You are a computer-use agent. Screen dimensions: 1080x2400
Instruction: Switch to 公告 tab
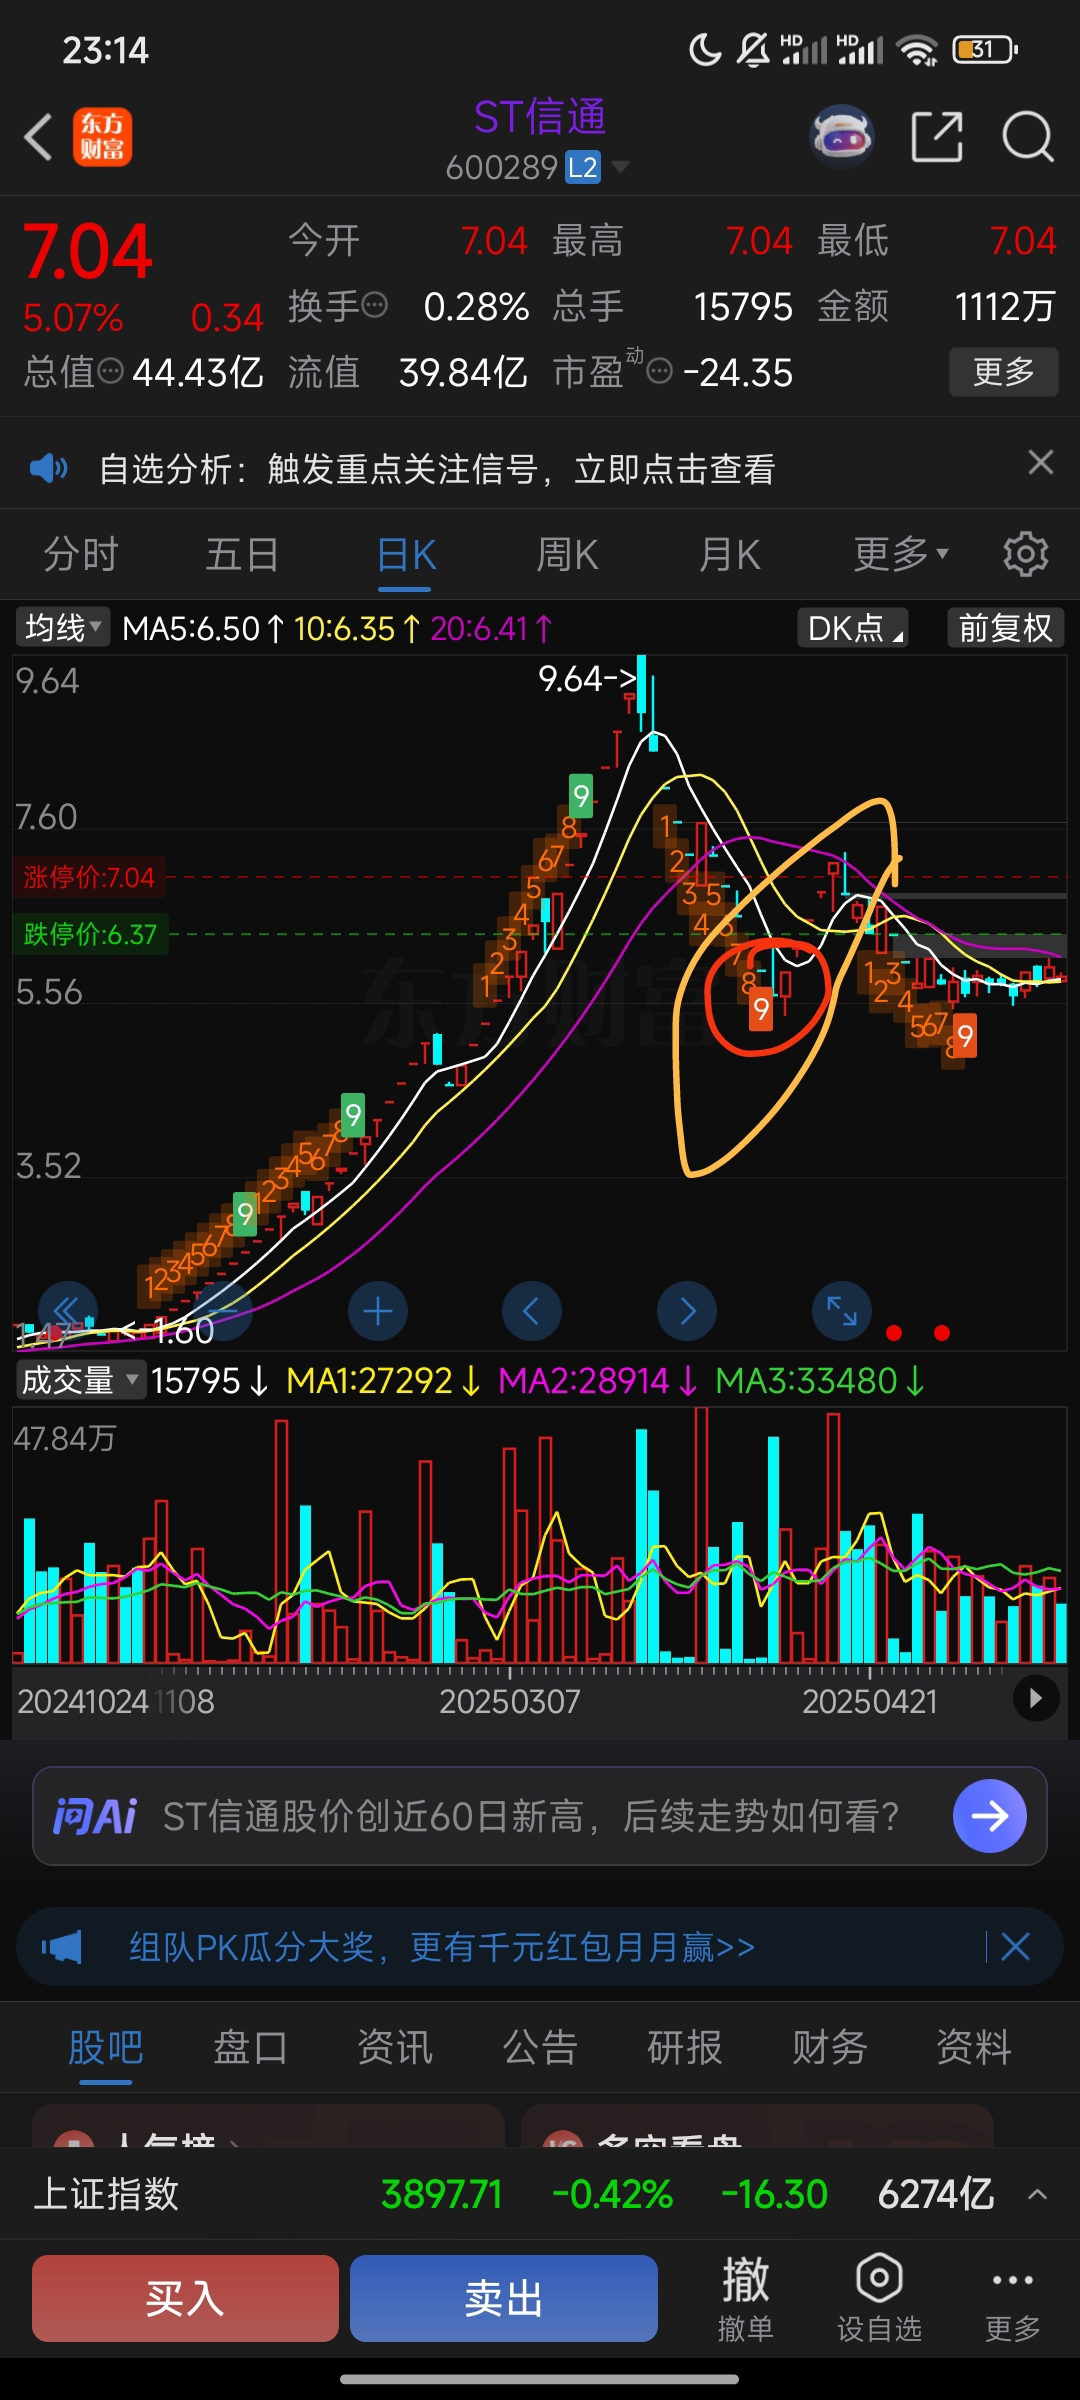[540, 2047]
